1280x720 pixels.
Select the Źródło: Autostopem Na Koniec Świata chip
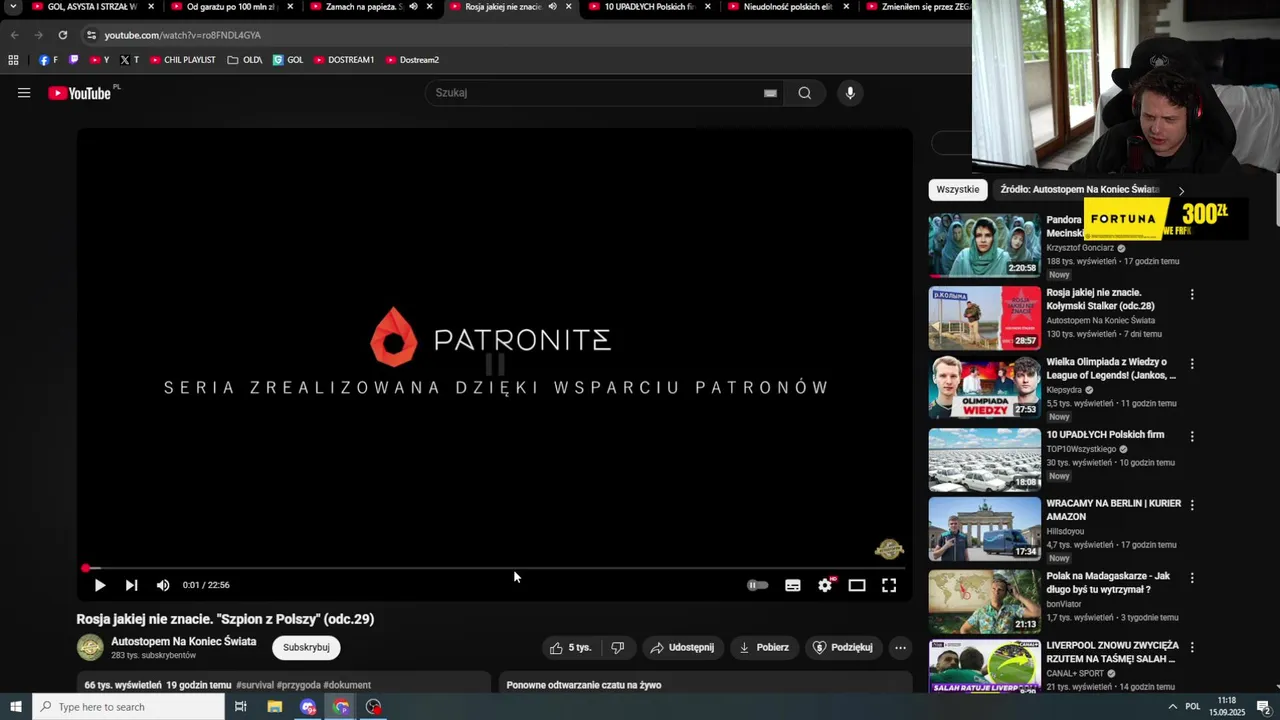click(x=1079, y=190)
